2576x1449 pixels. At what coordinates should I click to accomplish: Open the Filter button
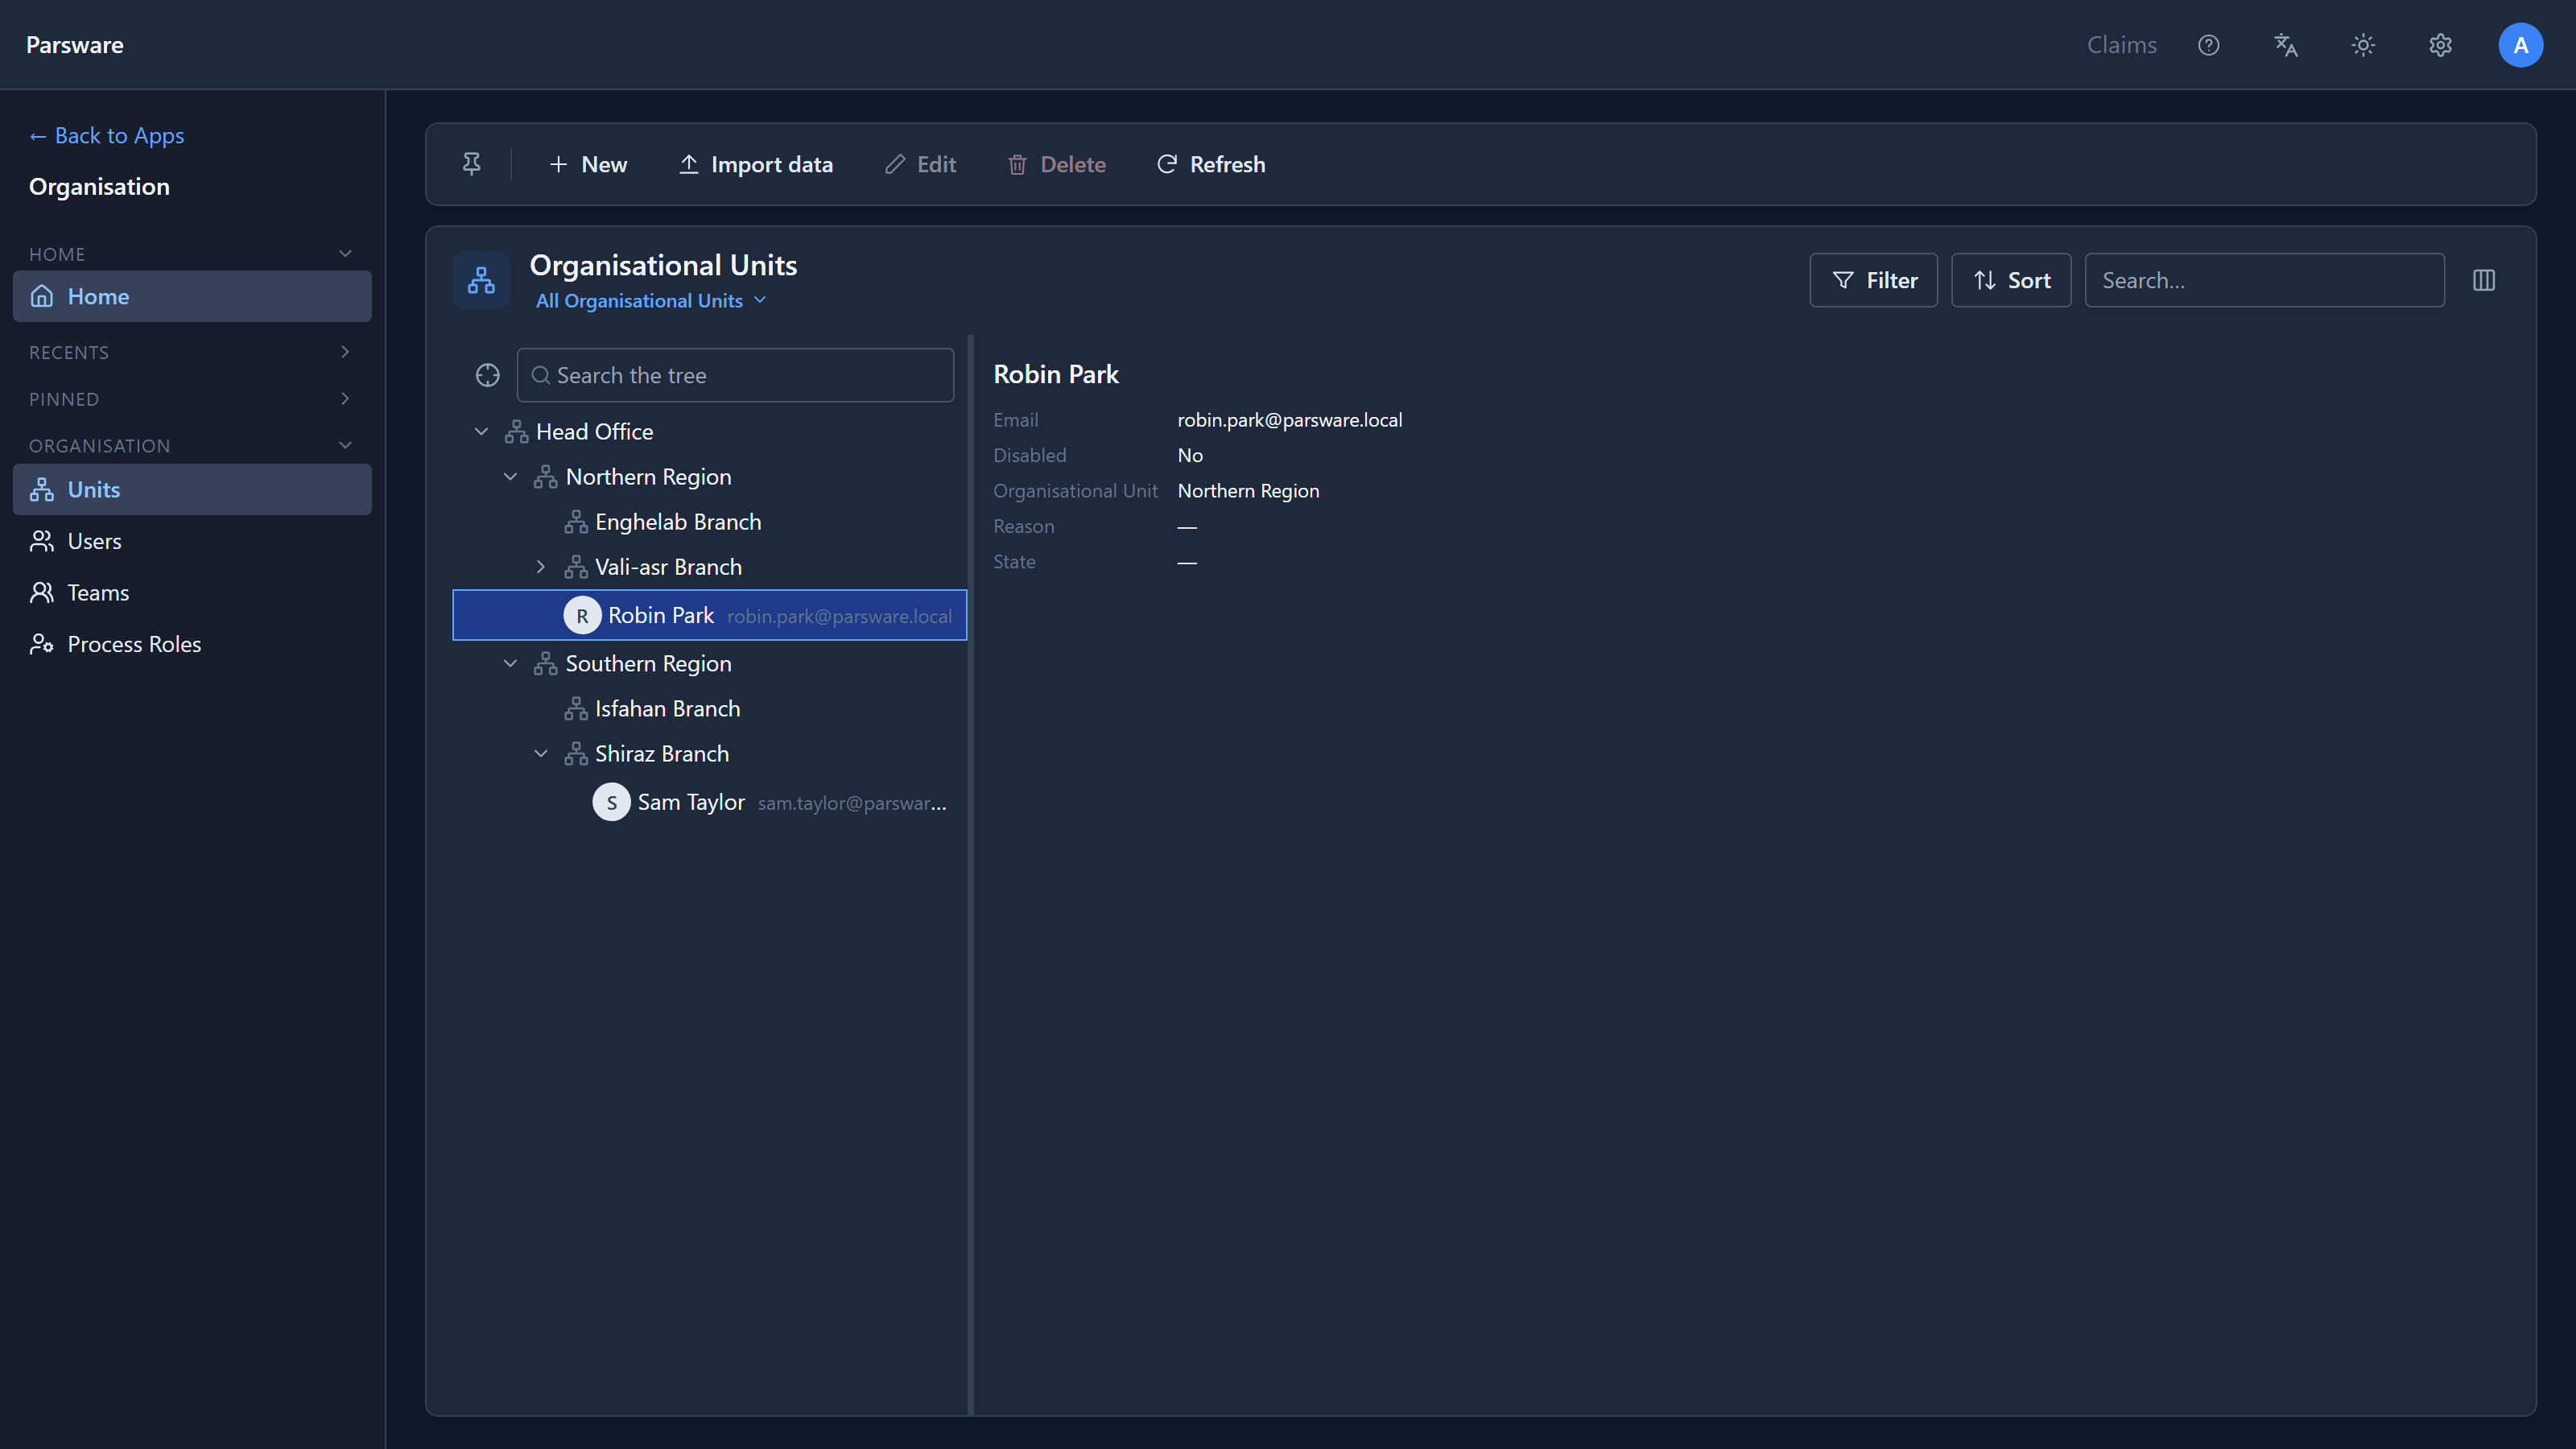coord(1874,280)
